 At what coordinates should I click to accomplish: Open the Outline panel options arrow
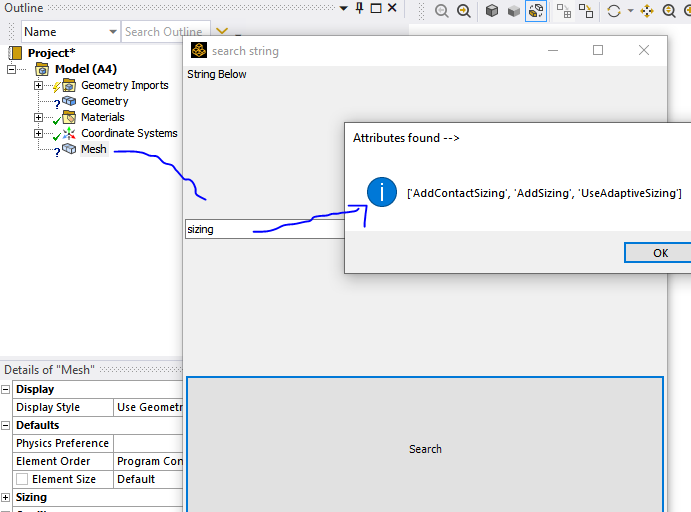pos(344,8)
